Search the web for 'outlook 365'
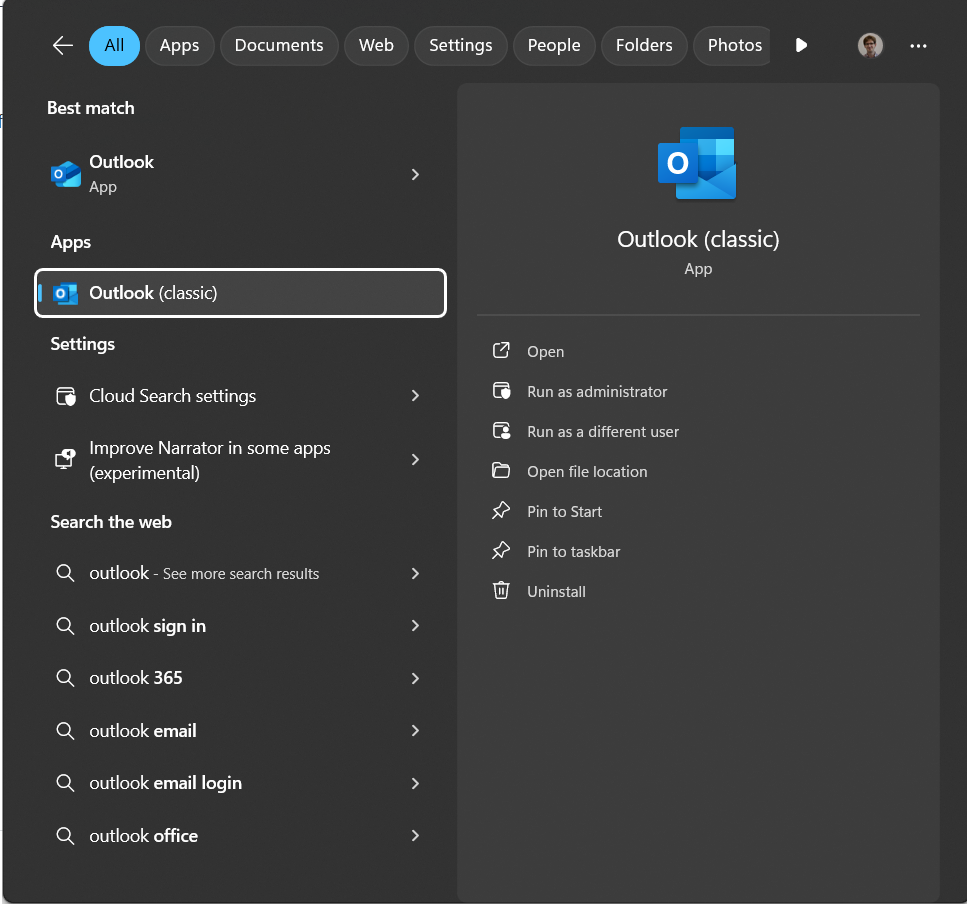The width and height of the screenshot is (967, 904). (241, 678)
